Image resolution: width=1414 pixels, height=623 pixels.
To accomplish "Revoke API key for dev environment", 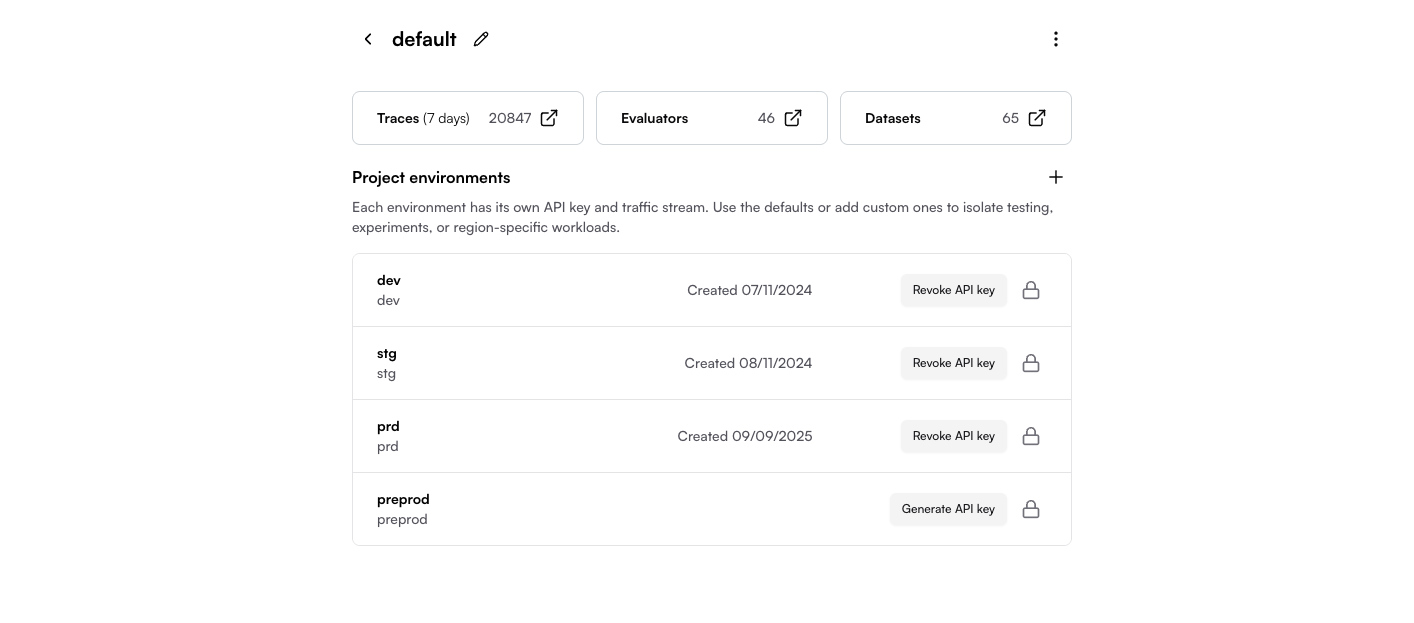I will click(x=954, y=290).
